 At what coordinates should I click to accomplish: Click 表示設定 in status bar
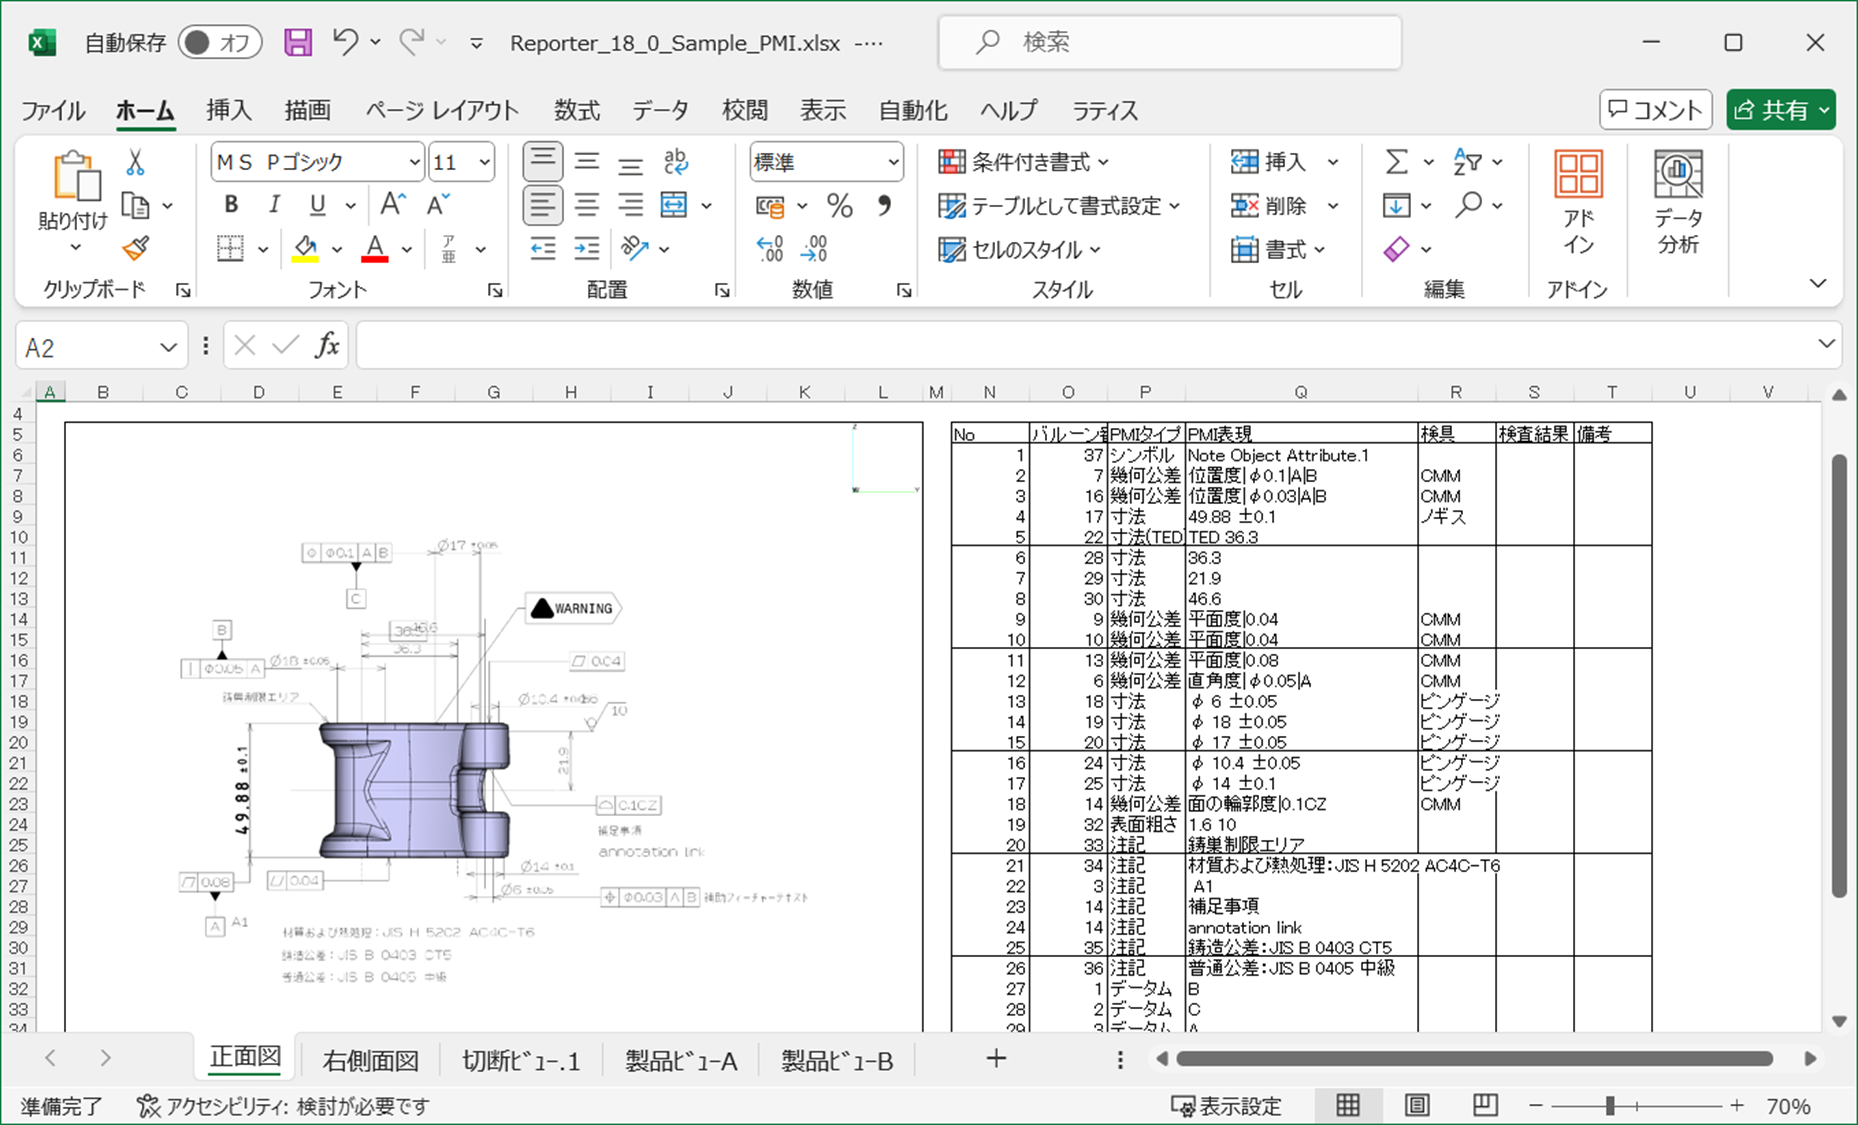(1226, 1106)
